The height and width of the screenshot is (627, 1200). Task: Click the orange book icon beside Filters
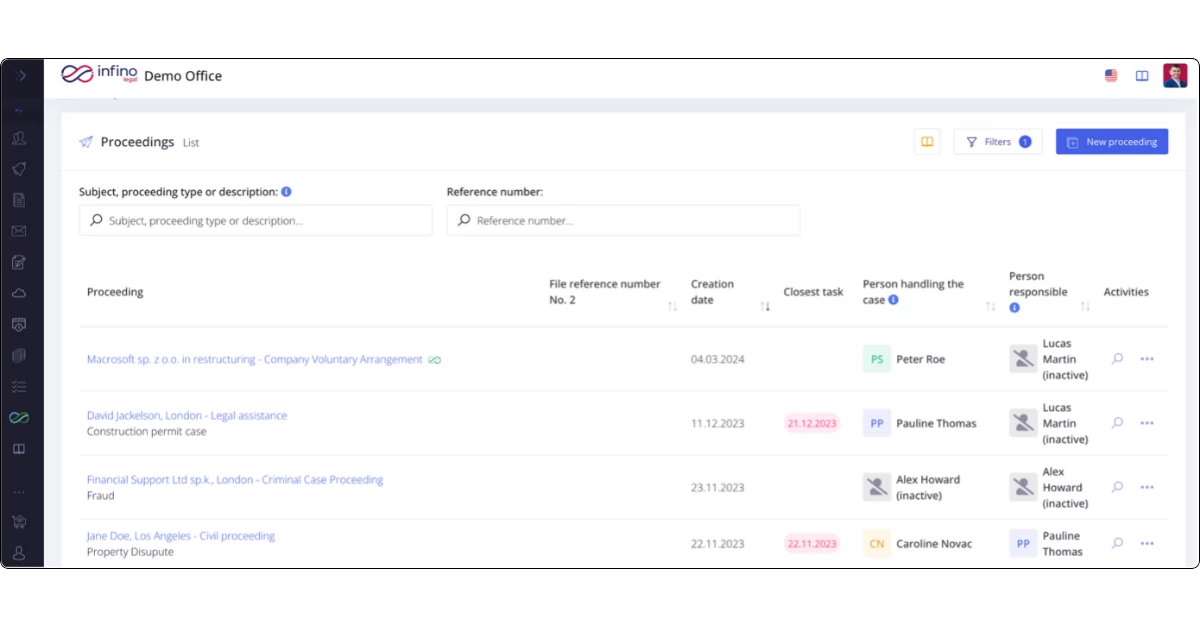927,142
